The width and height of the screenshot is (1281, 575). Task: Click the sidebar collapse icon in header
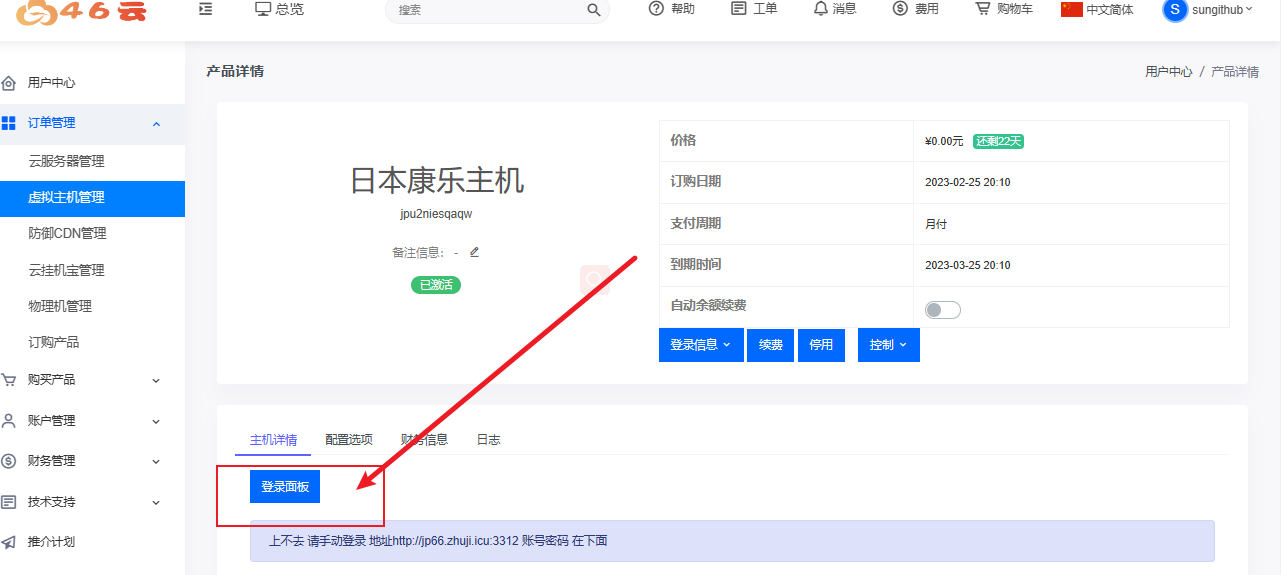pyautogui.click(x=205, y=9)
